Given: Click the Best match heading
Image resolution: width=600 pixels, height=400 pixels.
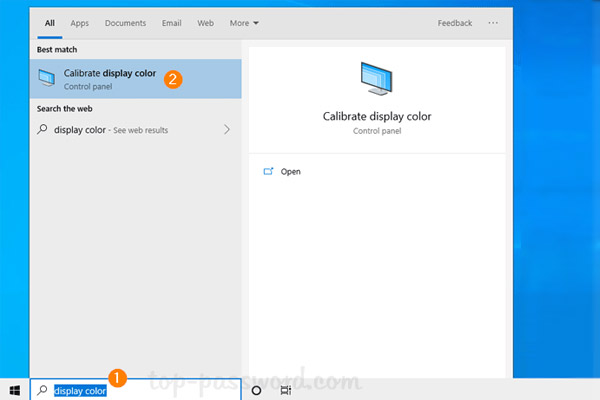Looking at the screenshot, I should tap(57, 49).
